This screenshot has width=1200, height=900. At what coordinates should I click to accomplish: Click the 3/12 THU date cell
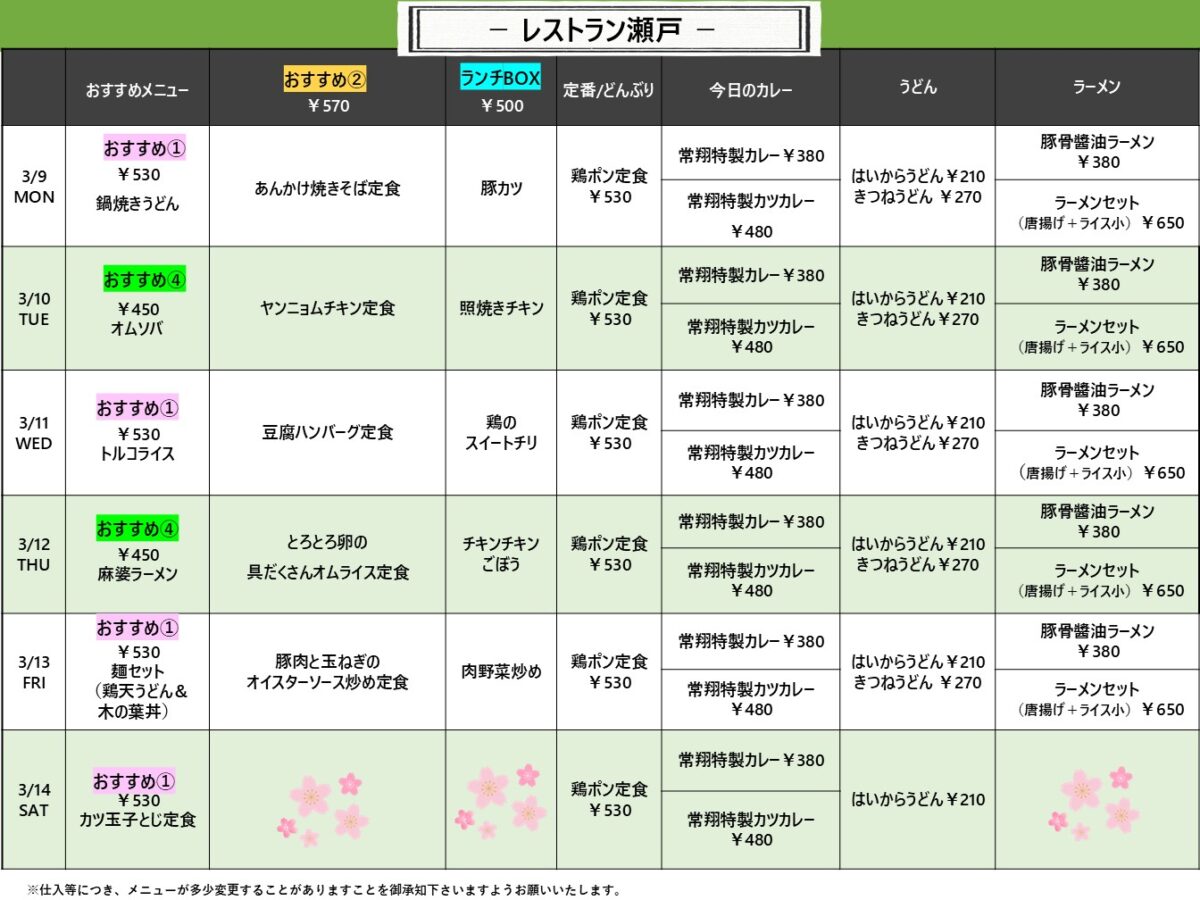pyautogui.click(x=33, y=554)
